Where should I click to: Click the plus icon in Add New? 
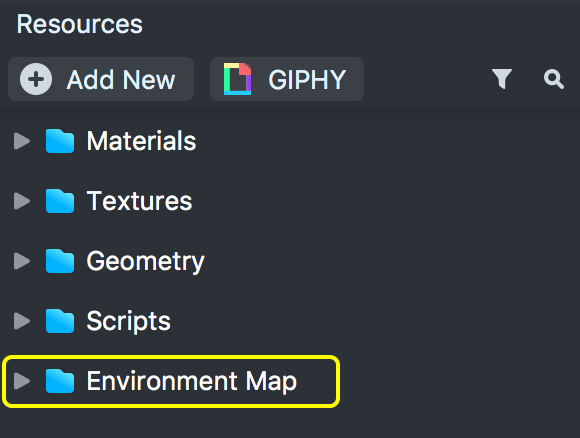[36, 79]
